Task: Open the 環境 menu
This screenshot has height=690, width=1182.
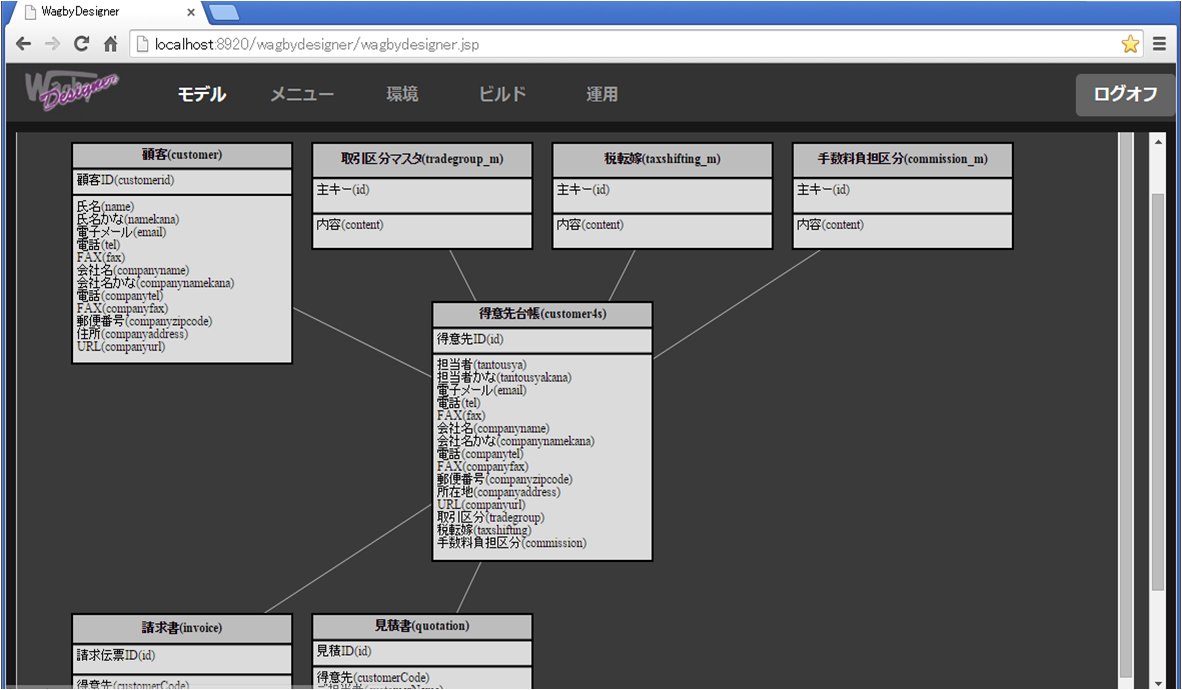Action: coord(402,94)
